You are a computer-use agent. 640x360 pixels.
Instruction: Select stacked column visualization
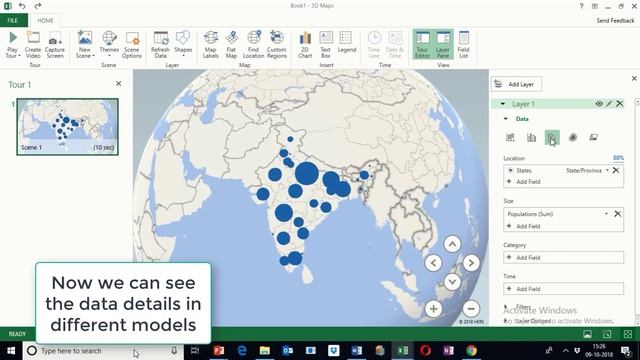pyautogui.click(x=510, y=138)
